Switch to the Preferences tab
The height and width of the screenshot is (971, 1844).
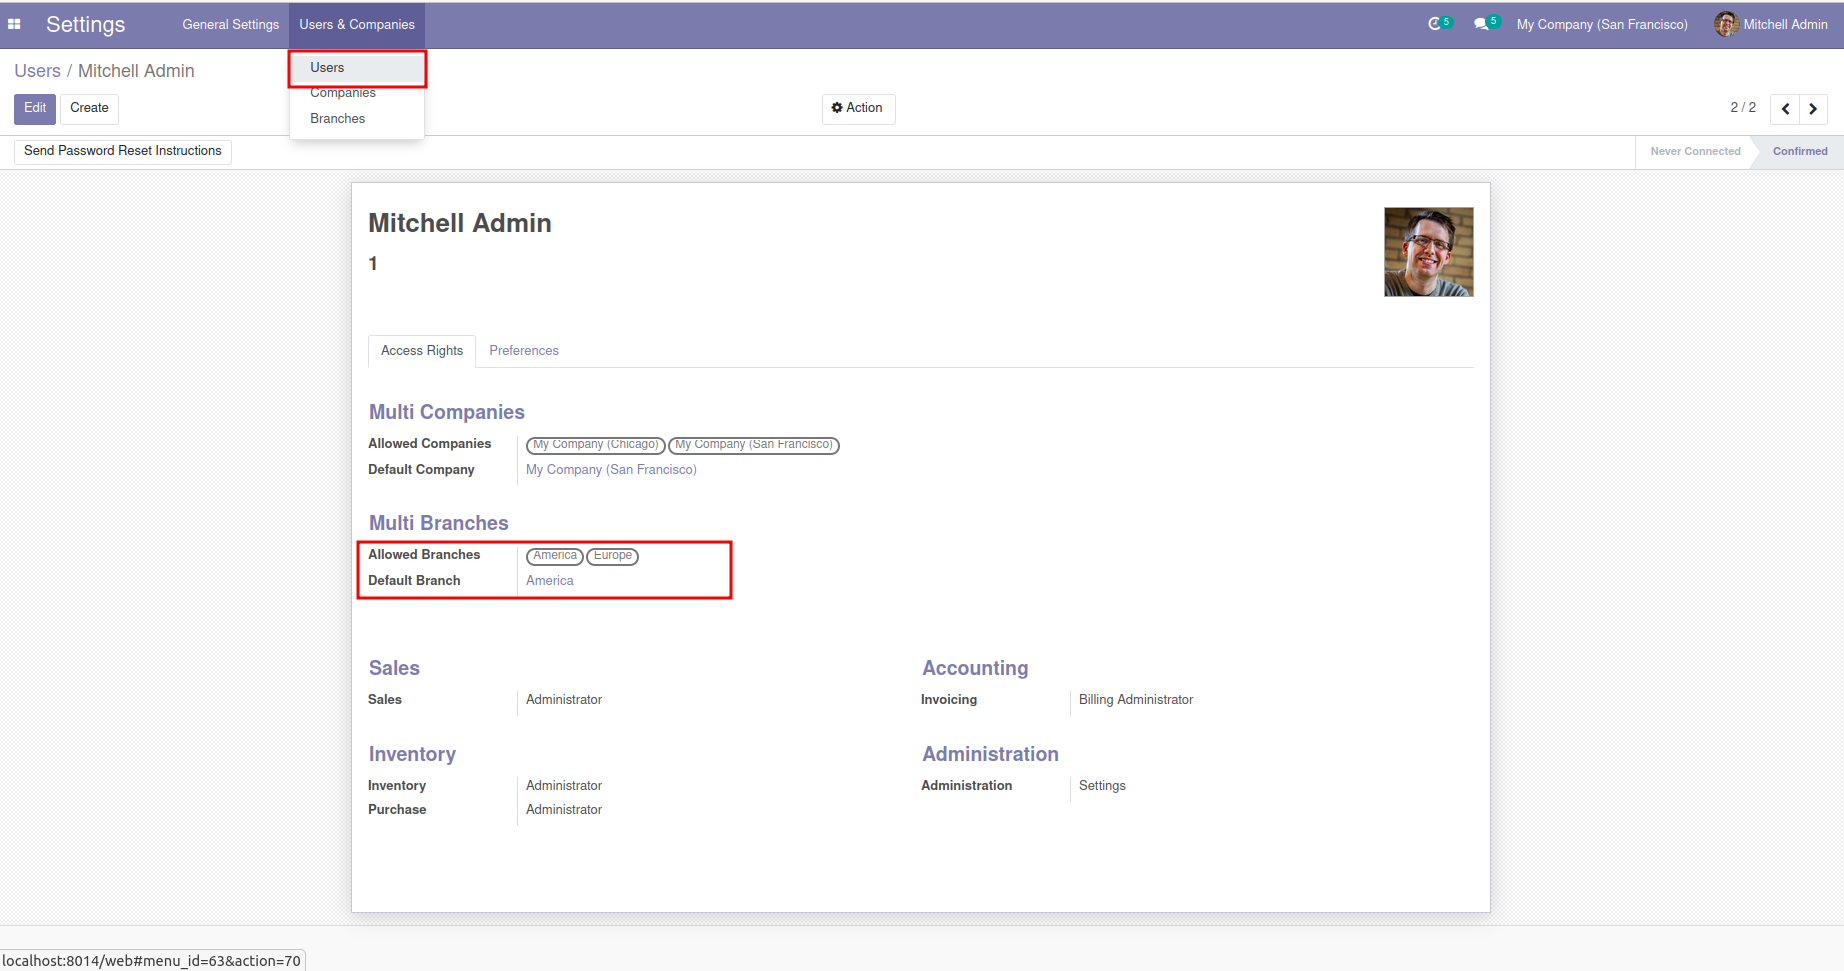coord(523,351)
